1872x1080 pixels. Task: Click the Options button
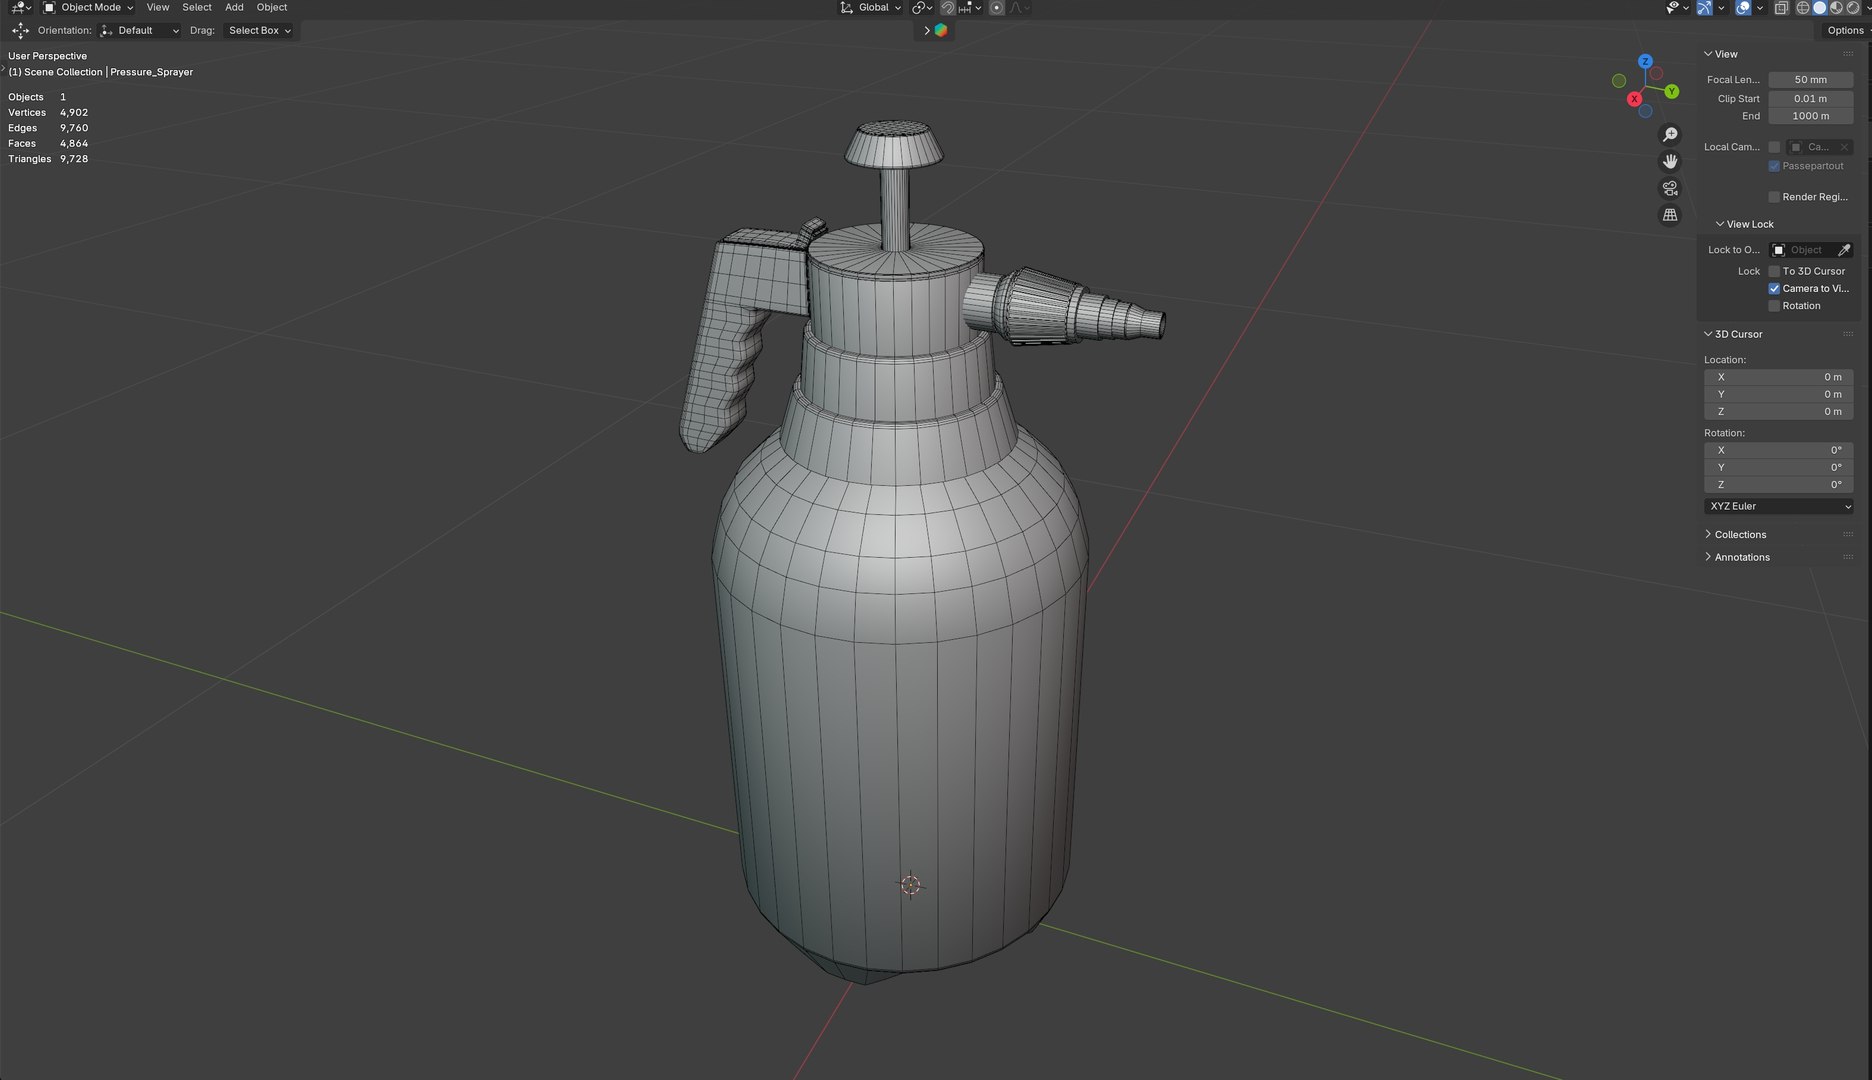[x=1844, y=31]
